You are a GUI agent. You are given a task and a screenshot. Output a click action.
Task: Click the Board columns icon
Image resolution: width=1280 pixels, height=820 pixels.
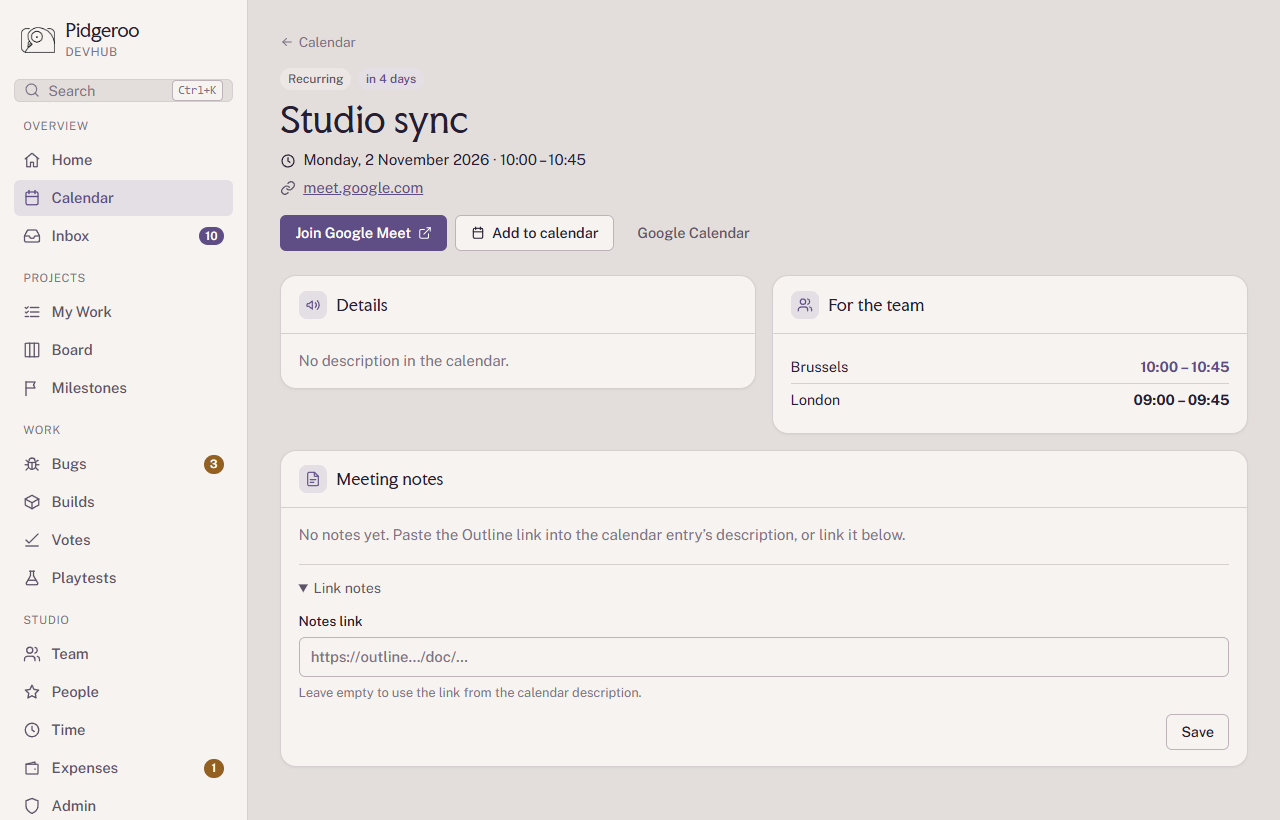(32, 350)
